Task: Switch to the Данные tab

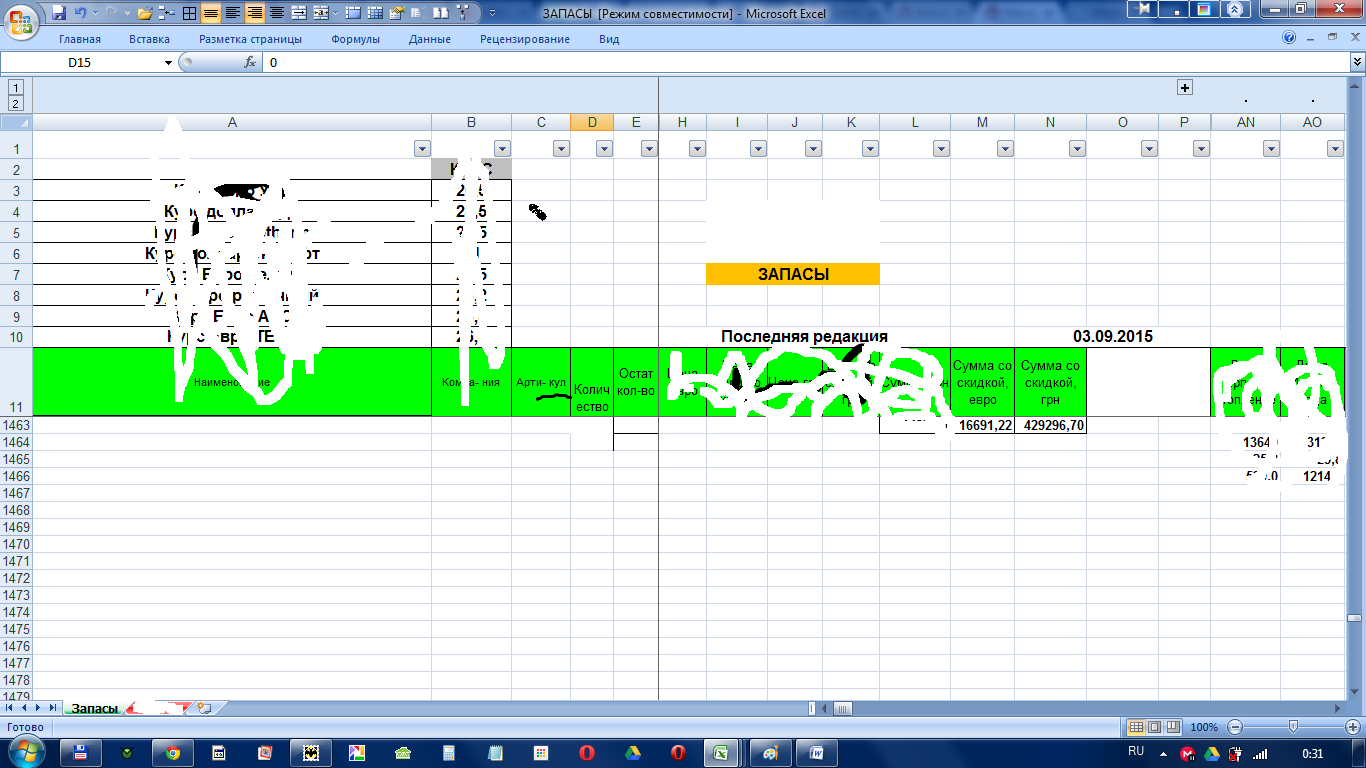Action: click(x=430, y=39)
